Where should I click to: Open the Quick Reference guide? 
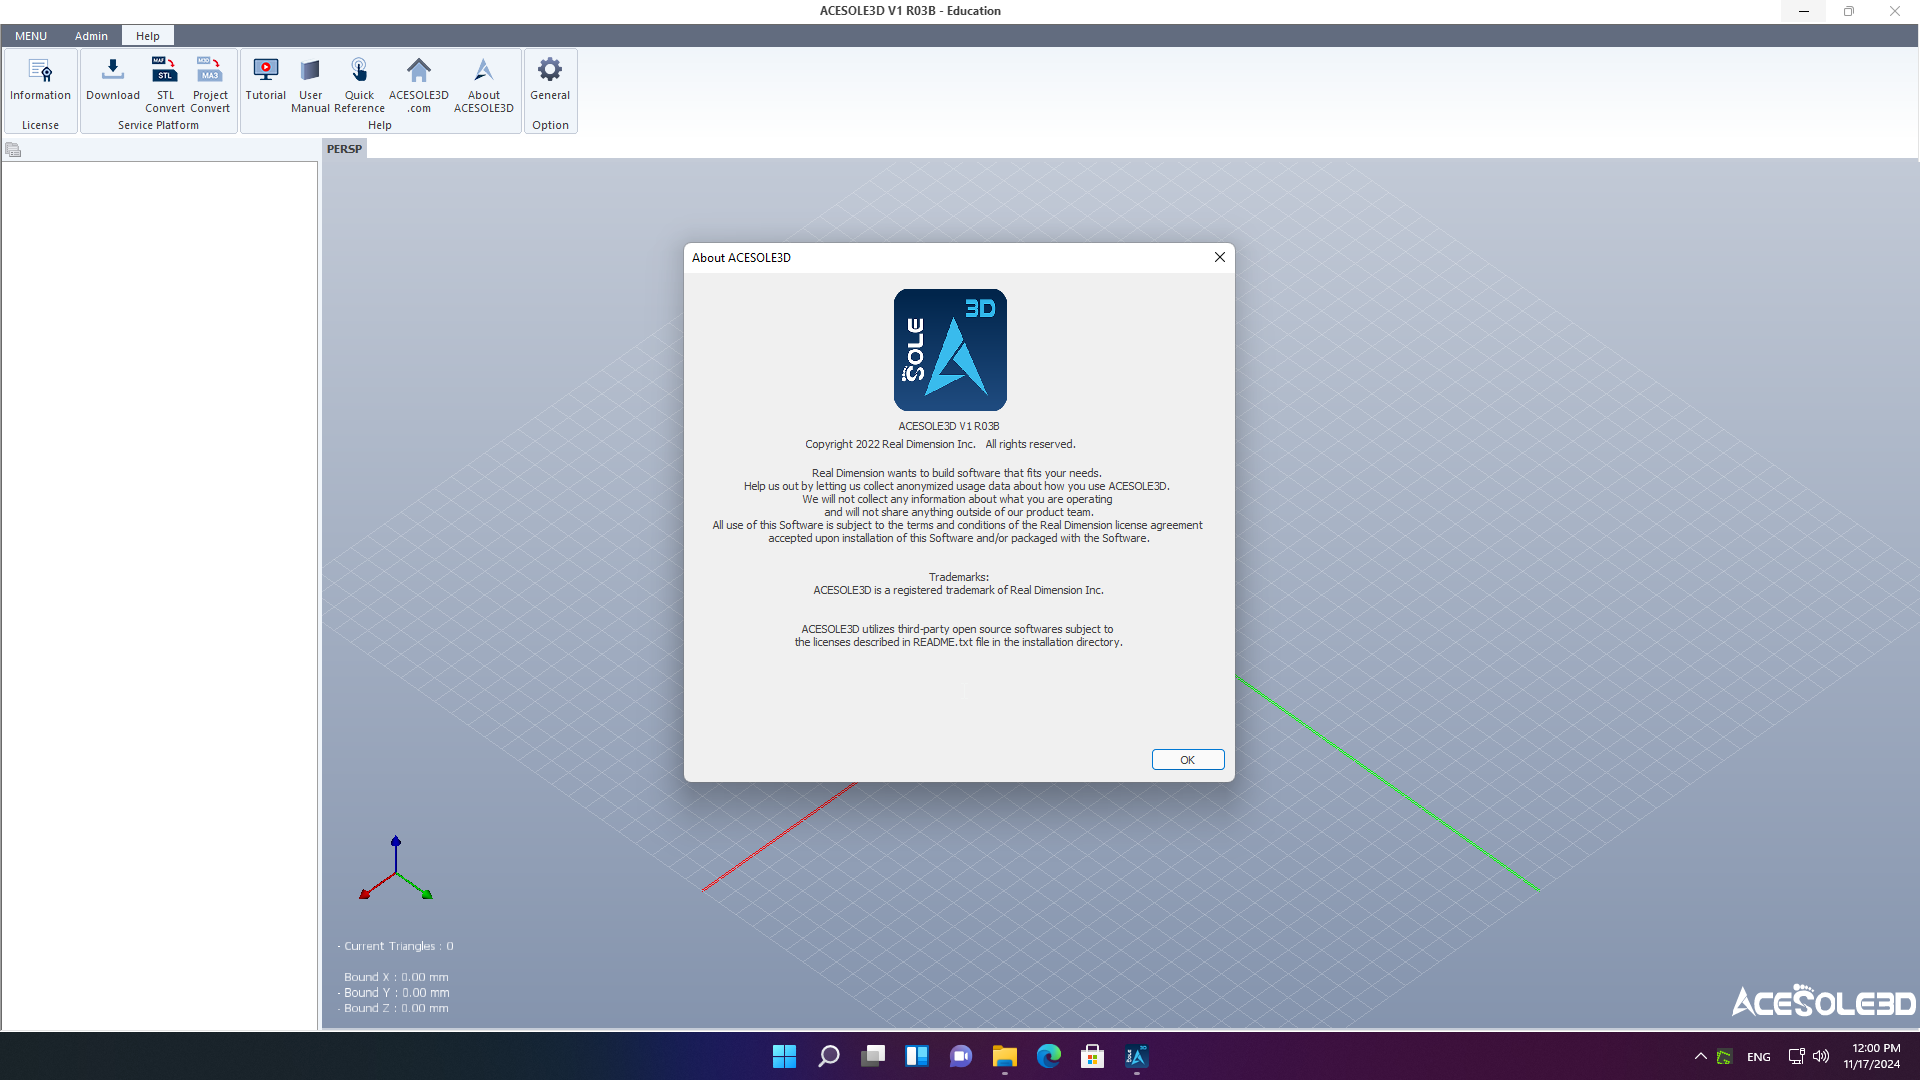tap(359, 84)
